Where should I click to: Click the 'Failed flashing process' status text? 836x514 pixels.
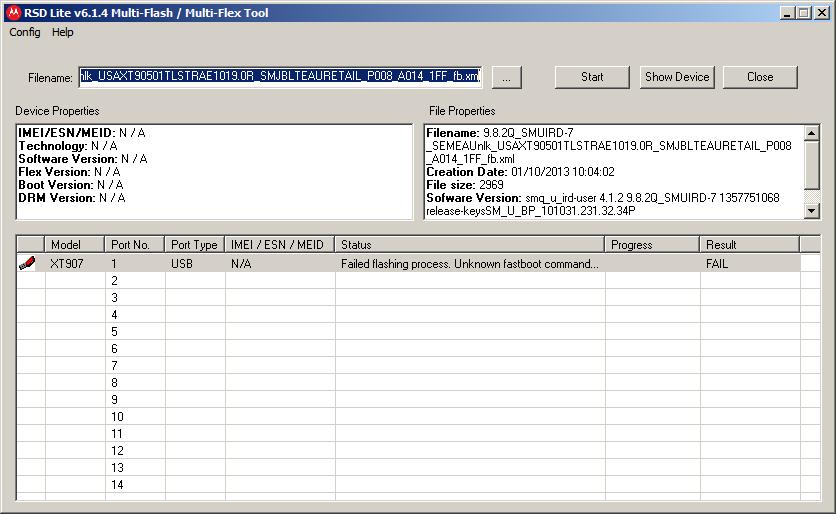tap(470, 263)
